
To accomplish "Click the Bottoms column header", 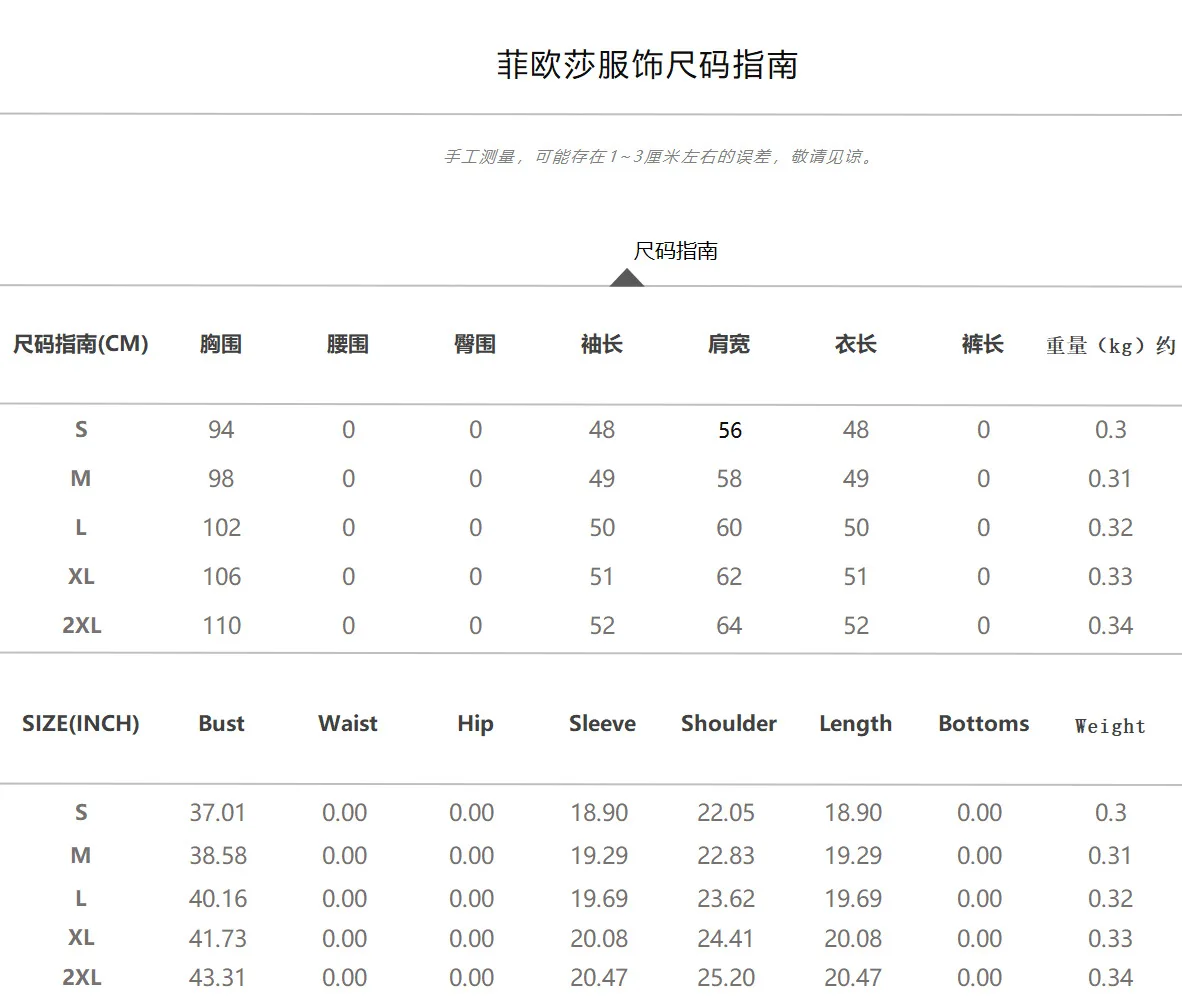I will click(x=983, y=724).
